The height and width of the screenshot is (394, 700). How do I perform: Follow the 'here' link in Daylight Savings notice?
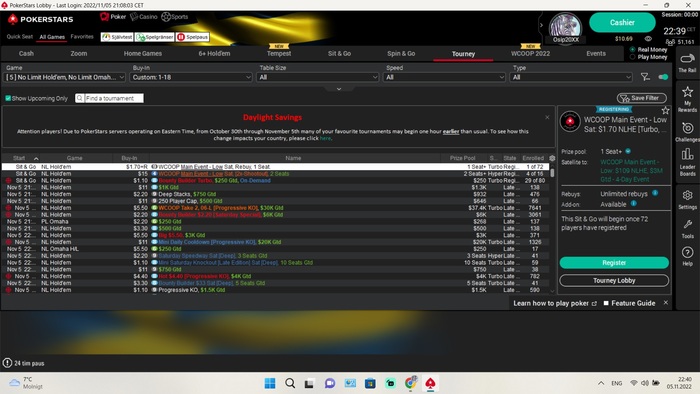click(325, 138)
